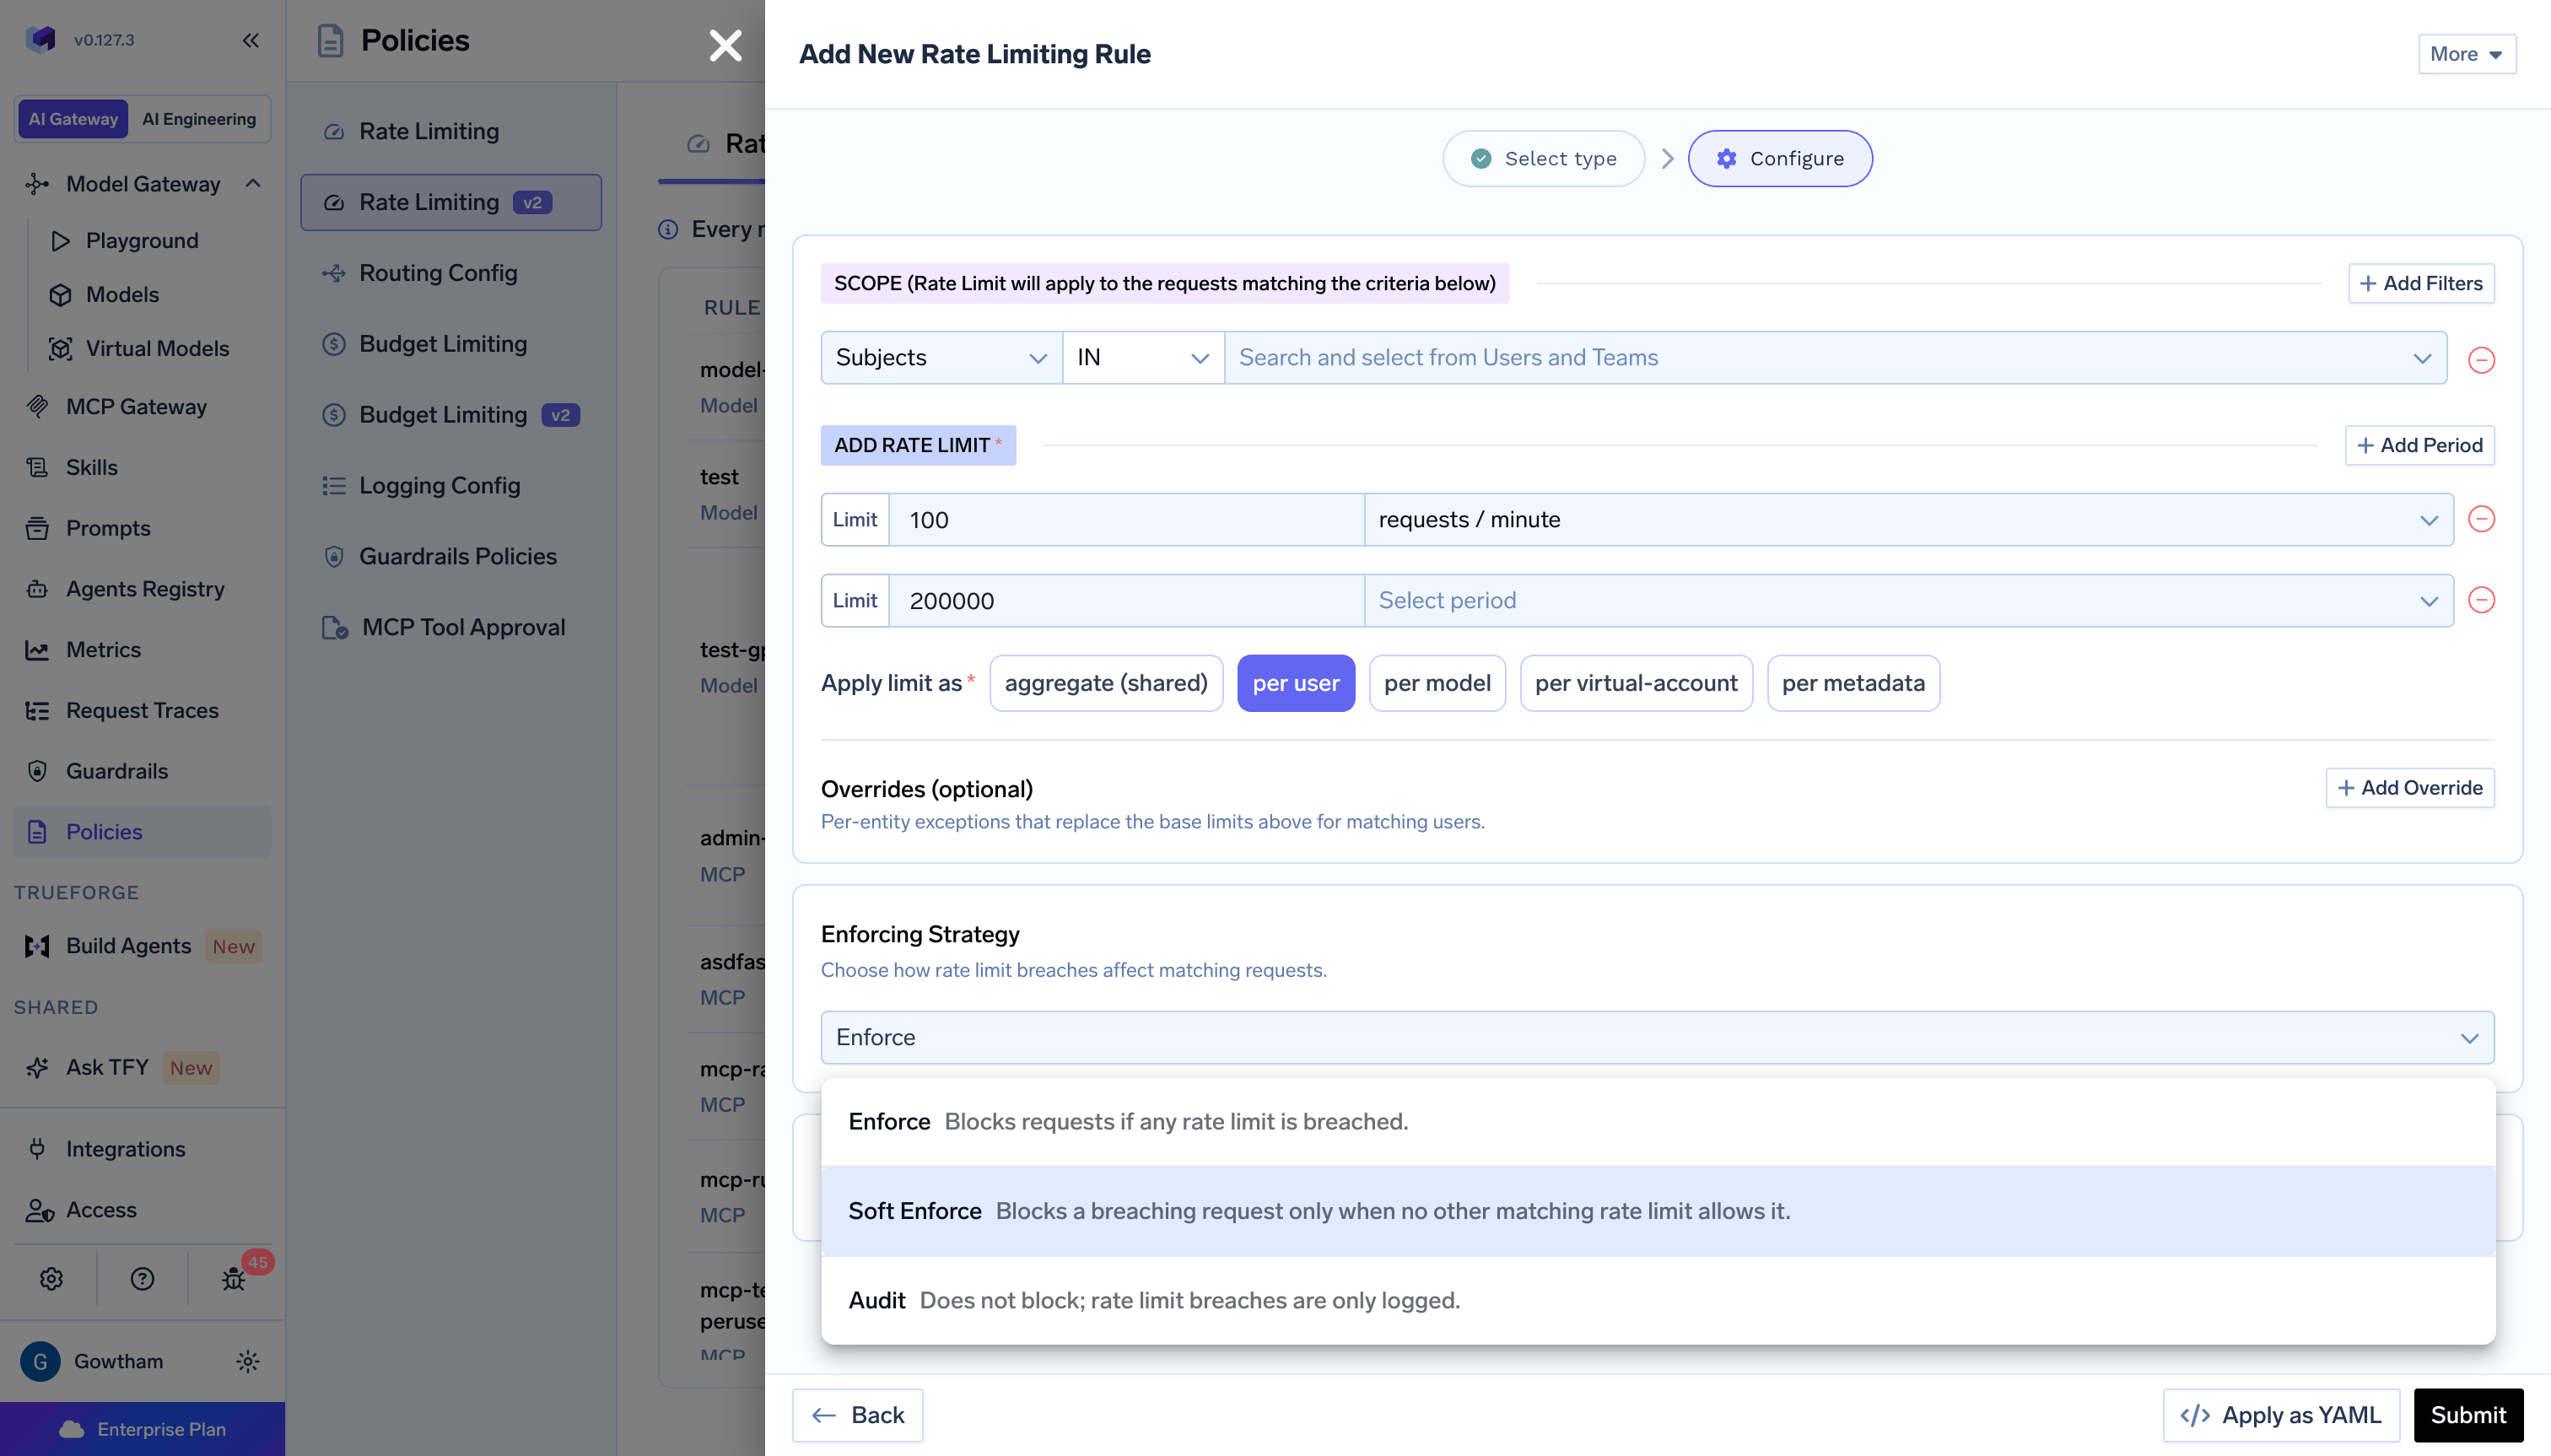This screenshot has width=2551, height=1456.
Task: Open the Enforce strategy dropdown
Action: 1657,1037
